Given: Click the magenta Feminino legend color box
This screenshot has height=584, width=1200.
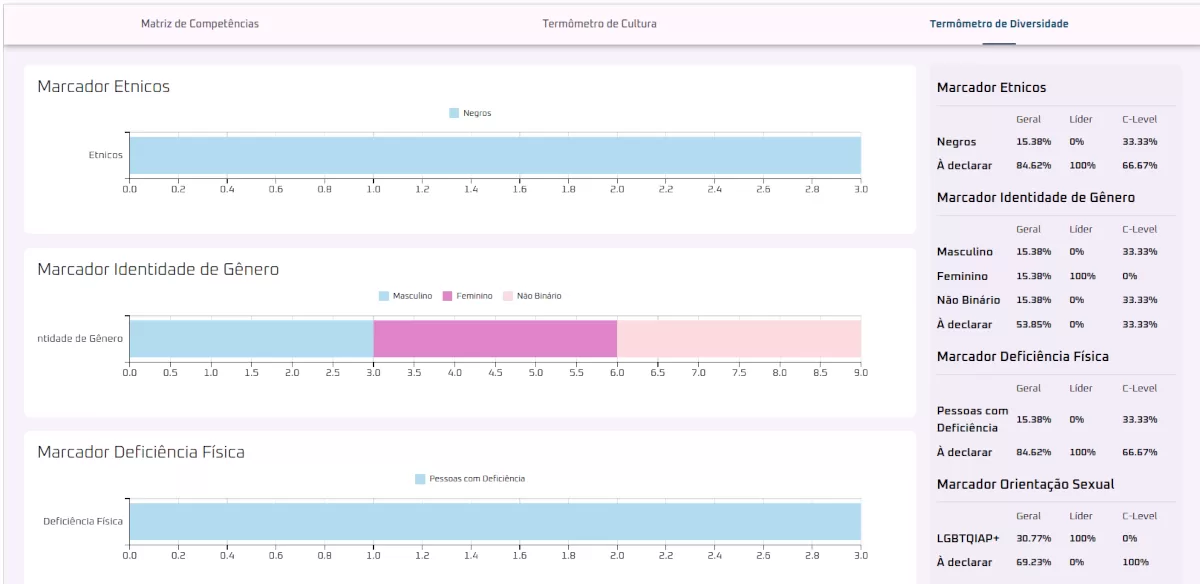Looking at the screenshot, I should point(447,296).
